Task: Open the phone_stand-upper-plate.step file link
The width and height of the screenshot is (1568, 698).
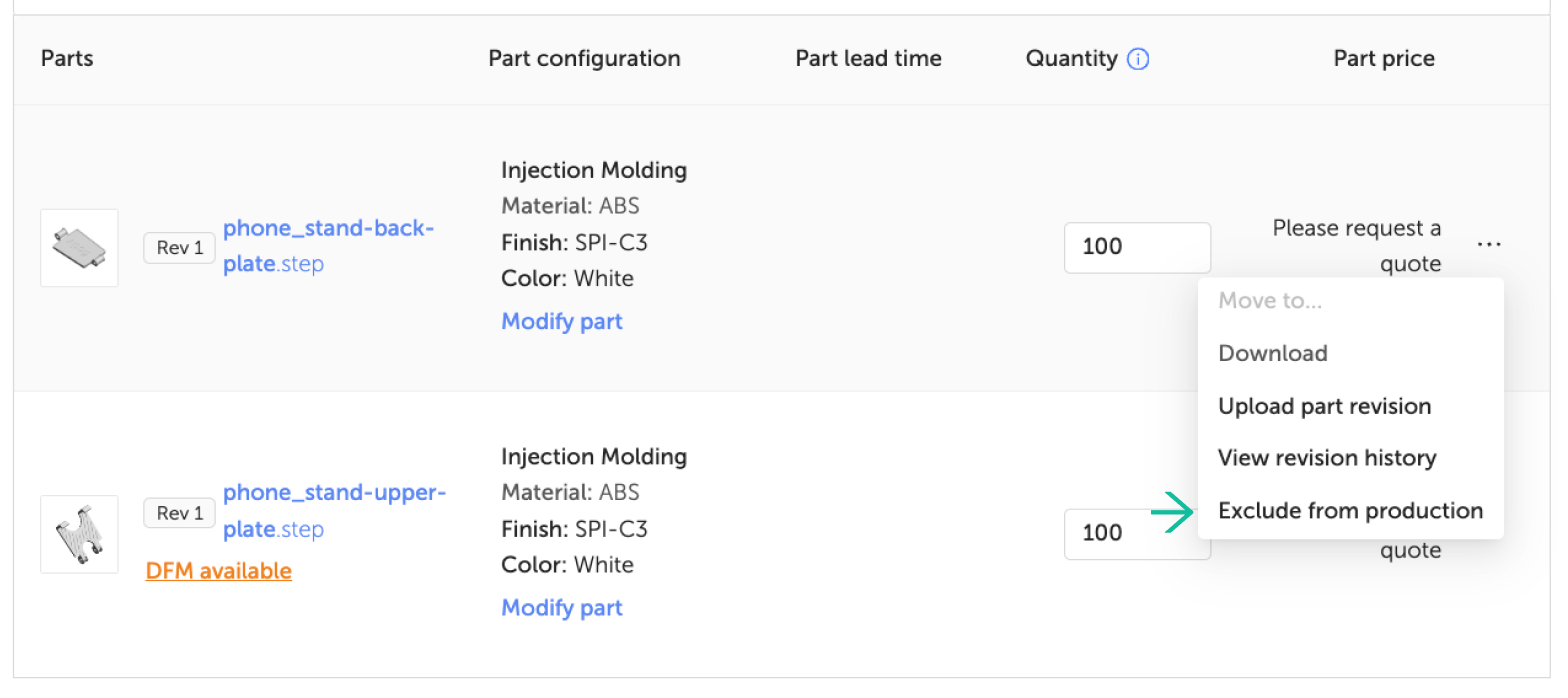Action: 333,510
